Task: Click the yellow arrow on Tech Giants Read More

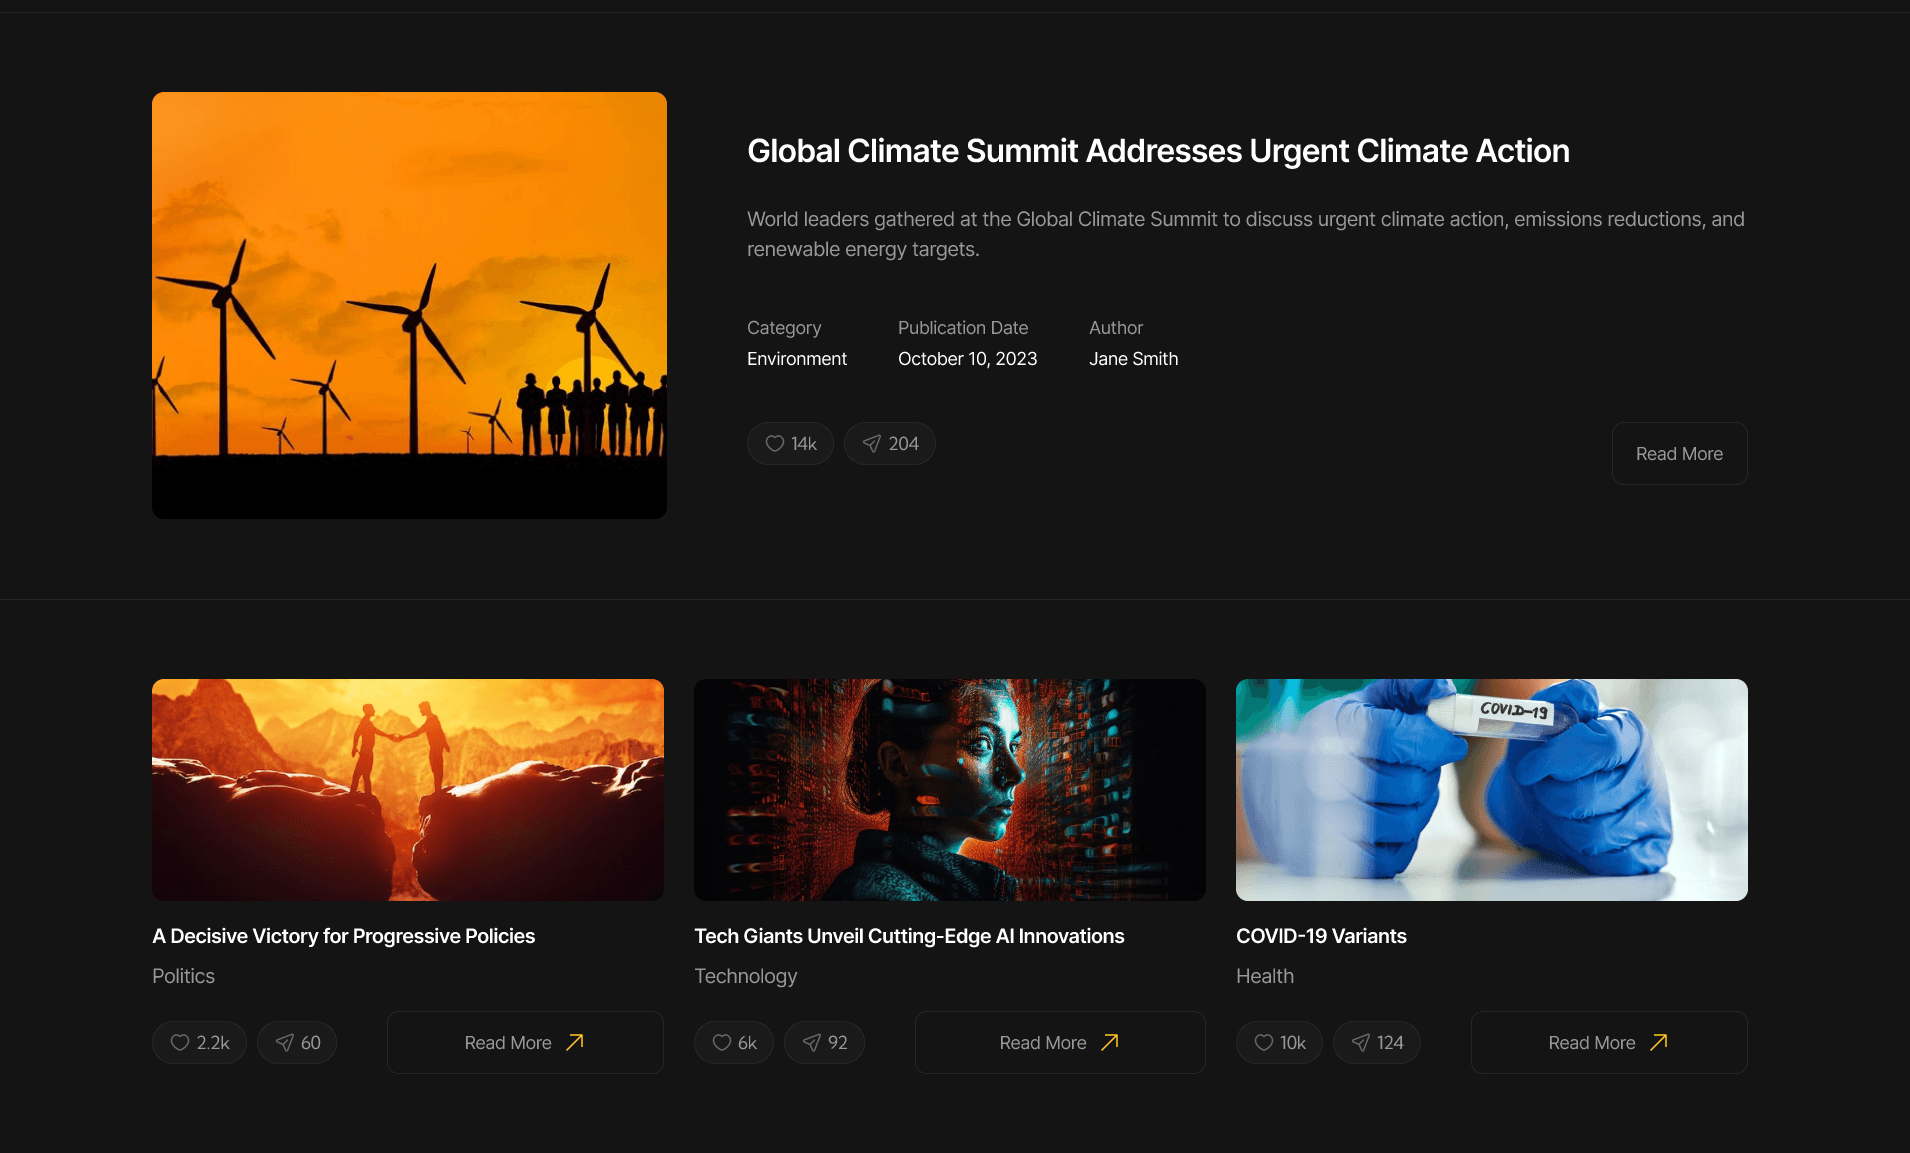Action: [x=1110, y=1042]
